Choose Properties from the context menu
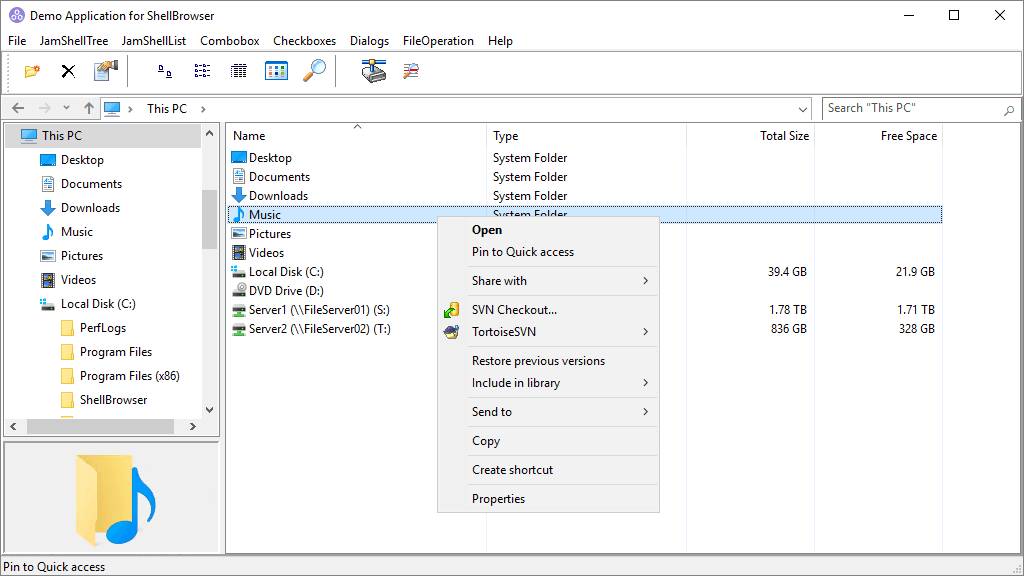This screenshot has height=576, width=1024. pyautogui.click(x=498, y=499)
